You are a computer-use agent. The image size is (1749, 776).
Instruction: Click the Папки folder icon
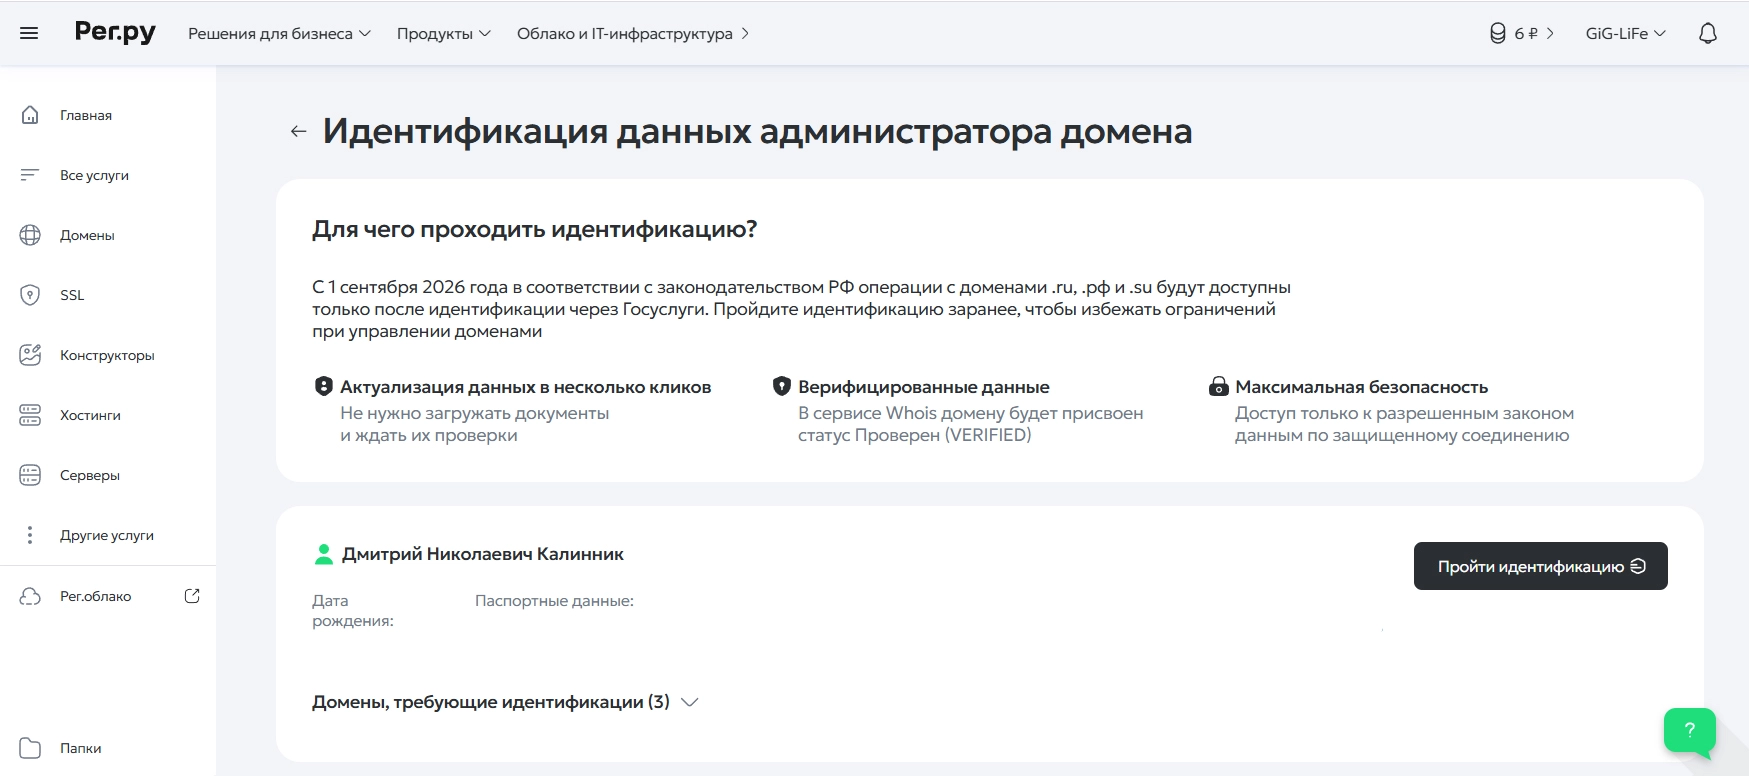(30, 748)
